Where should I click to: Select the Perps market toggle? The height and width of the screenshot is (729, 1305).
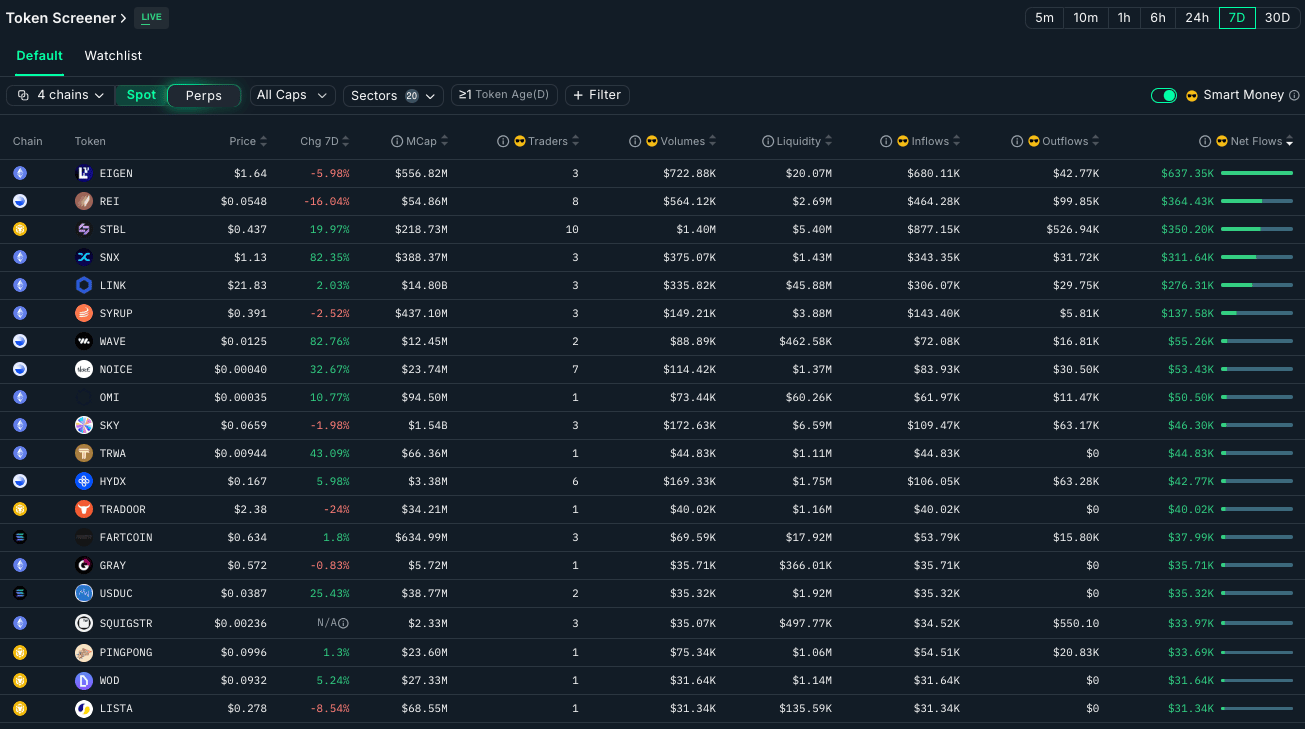click(x=204, y=95)
